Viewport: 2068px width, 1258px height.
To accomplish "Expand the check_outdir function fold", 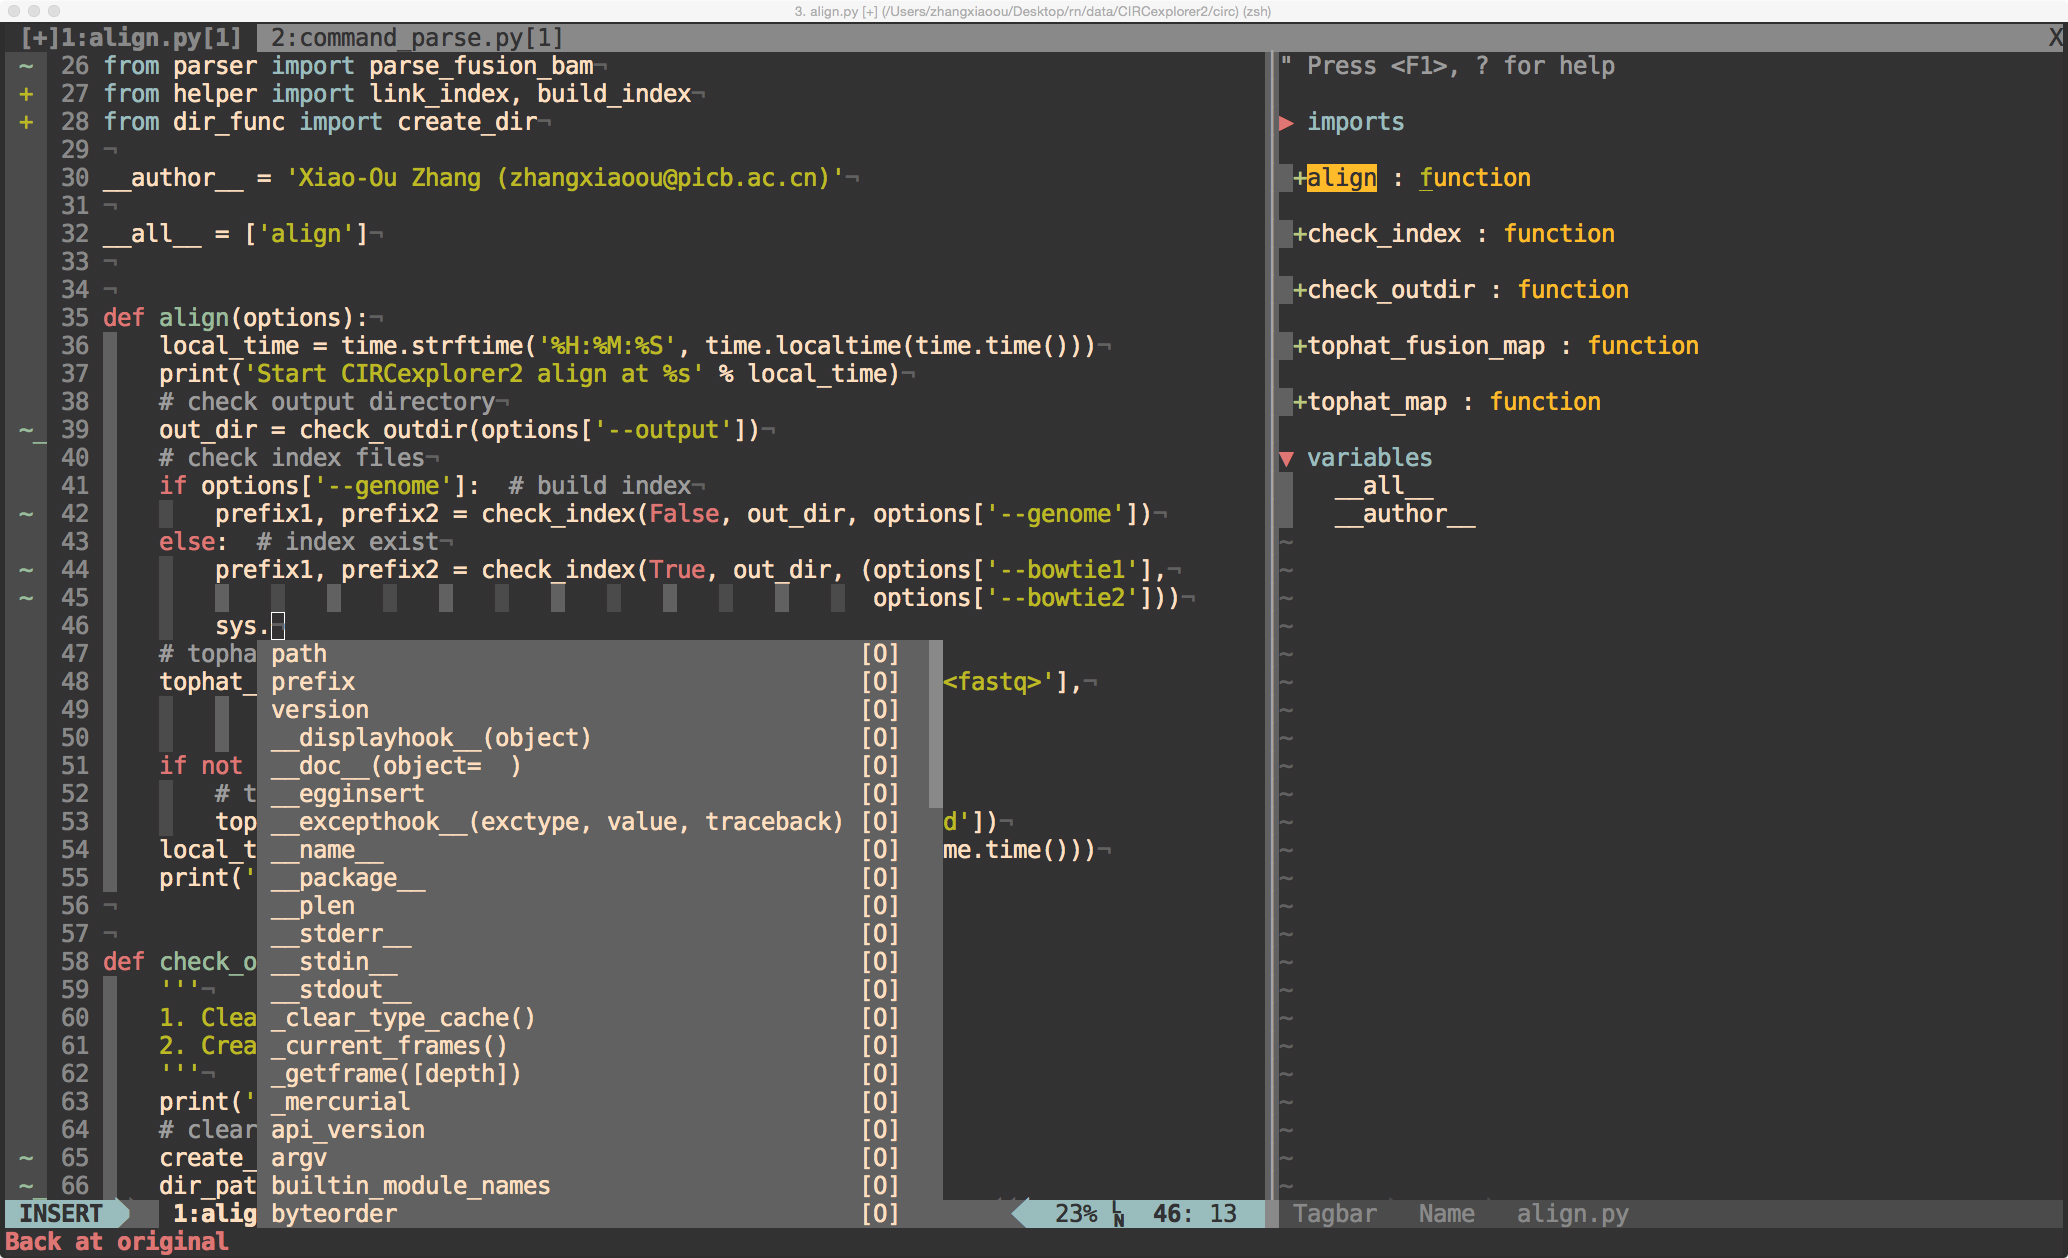I will (1299, 290).
